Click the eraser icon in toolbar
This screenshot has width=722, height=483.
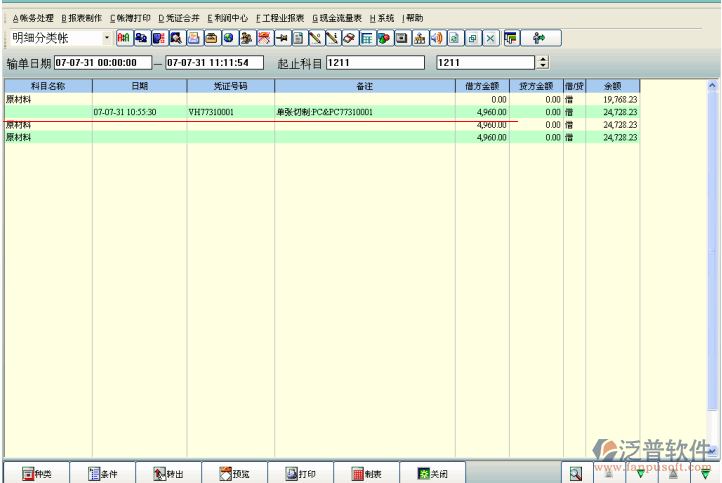coord(349,38)
